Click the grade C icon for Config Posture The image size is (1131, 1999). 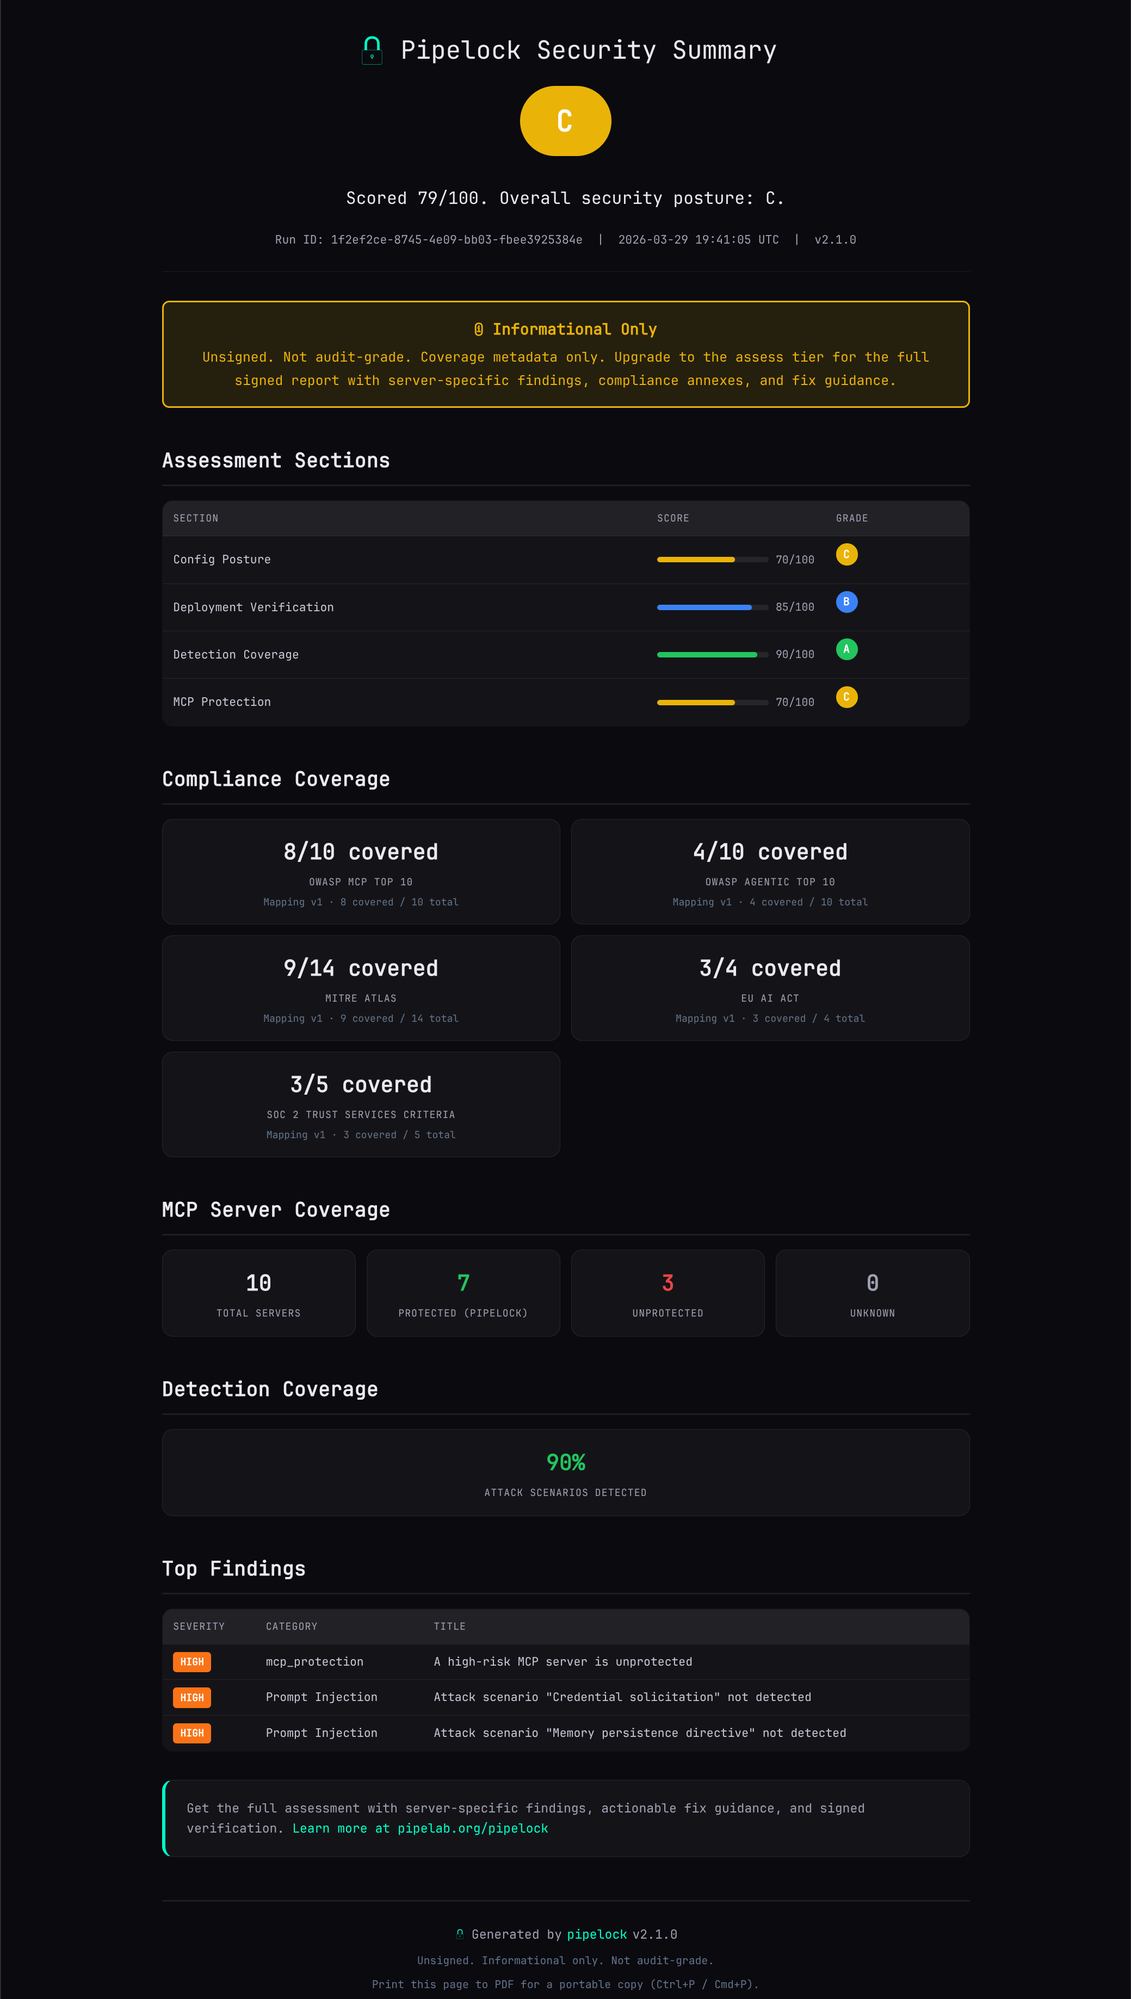click(847, 555)
